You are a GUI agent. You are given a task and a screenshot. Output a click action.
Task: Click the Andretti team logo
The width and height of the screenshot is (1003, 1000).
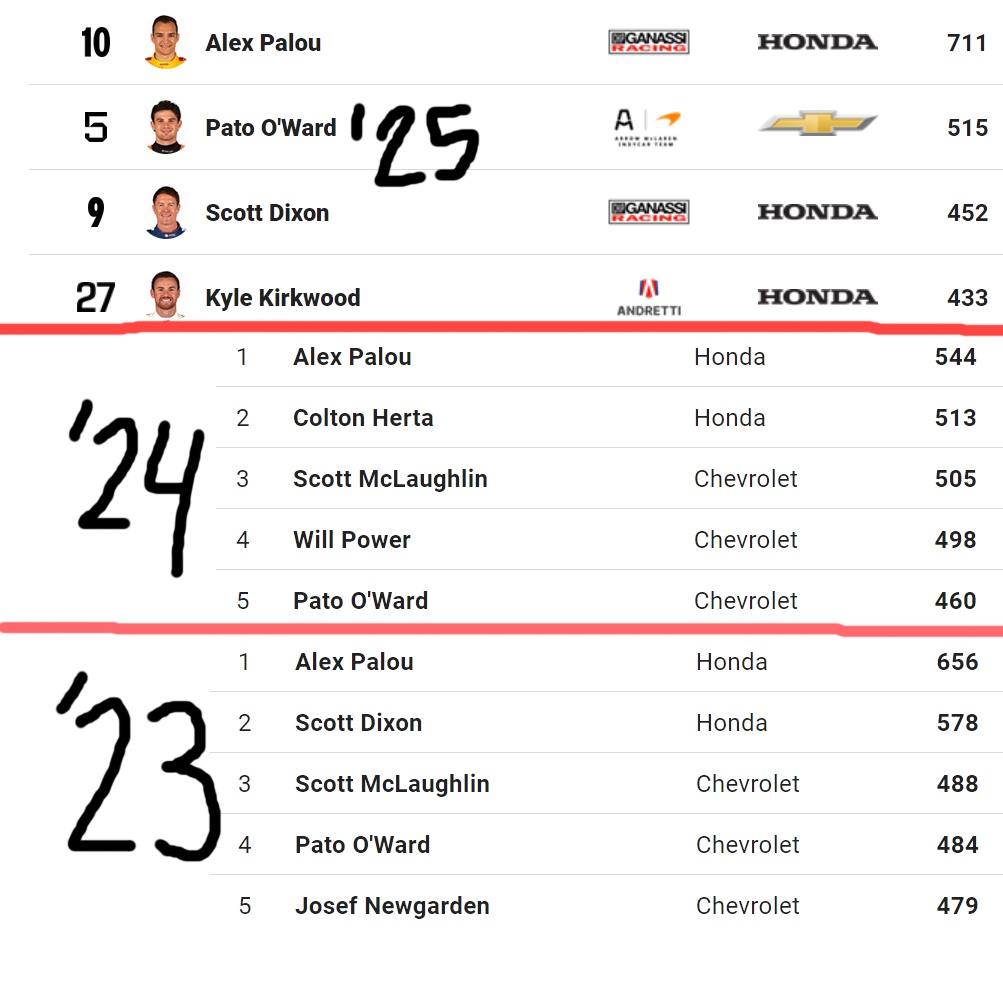point(649,297)
